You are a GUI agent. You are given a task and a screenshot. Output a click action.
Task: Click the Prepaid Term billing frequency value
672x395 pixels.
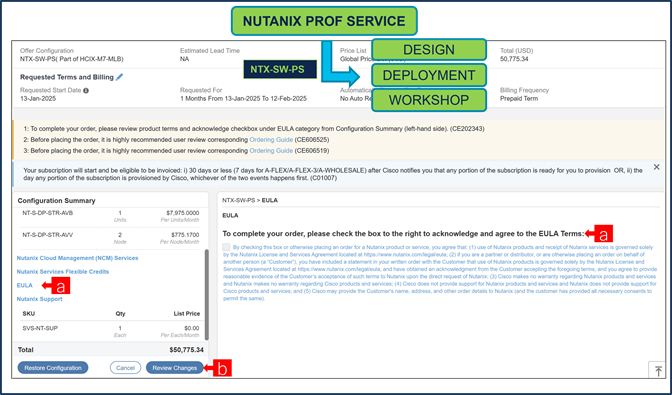tap(519, 99)
